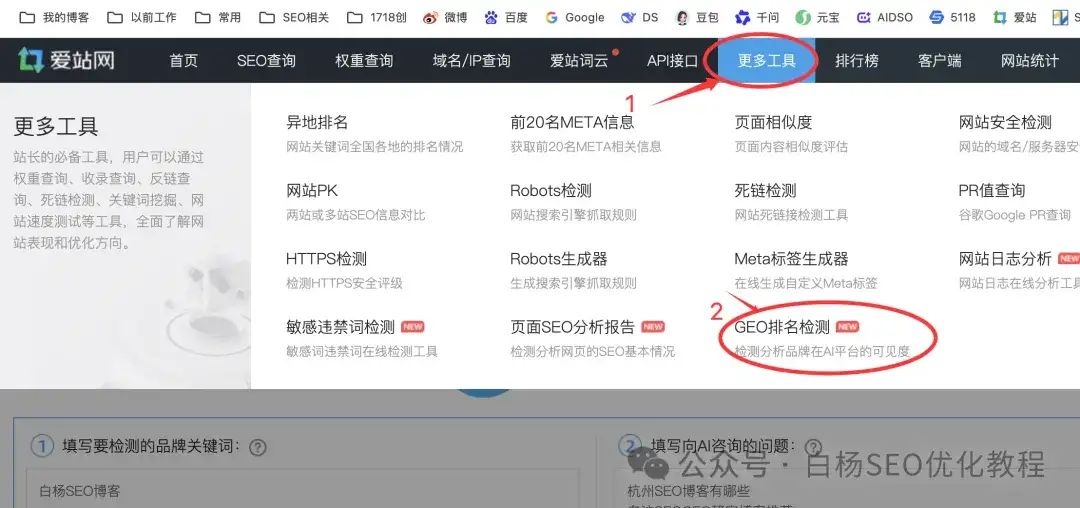This screenshot has height=508, width=1080.
Task: Open the 异地排名 tool
Action: click(317, 123)
